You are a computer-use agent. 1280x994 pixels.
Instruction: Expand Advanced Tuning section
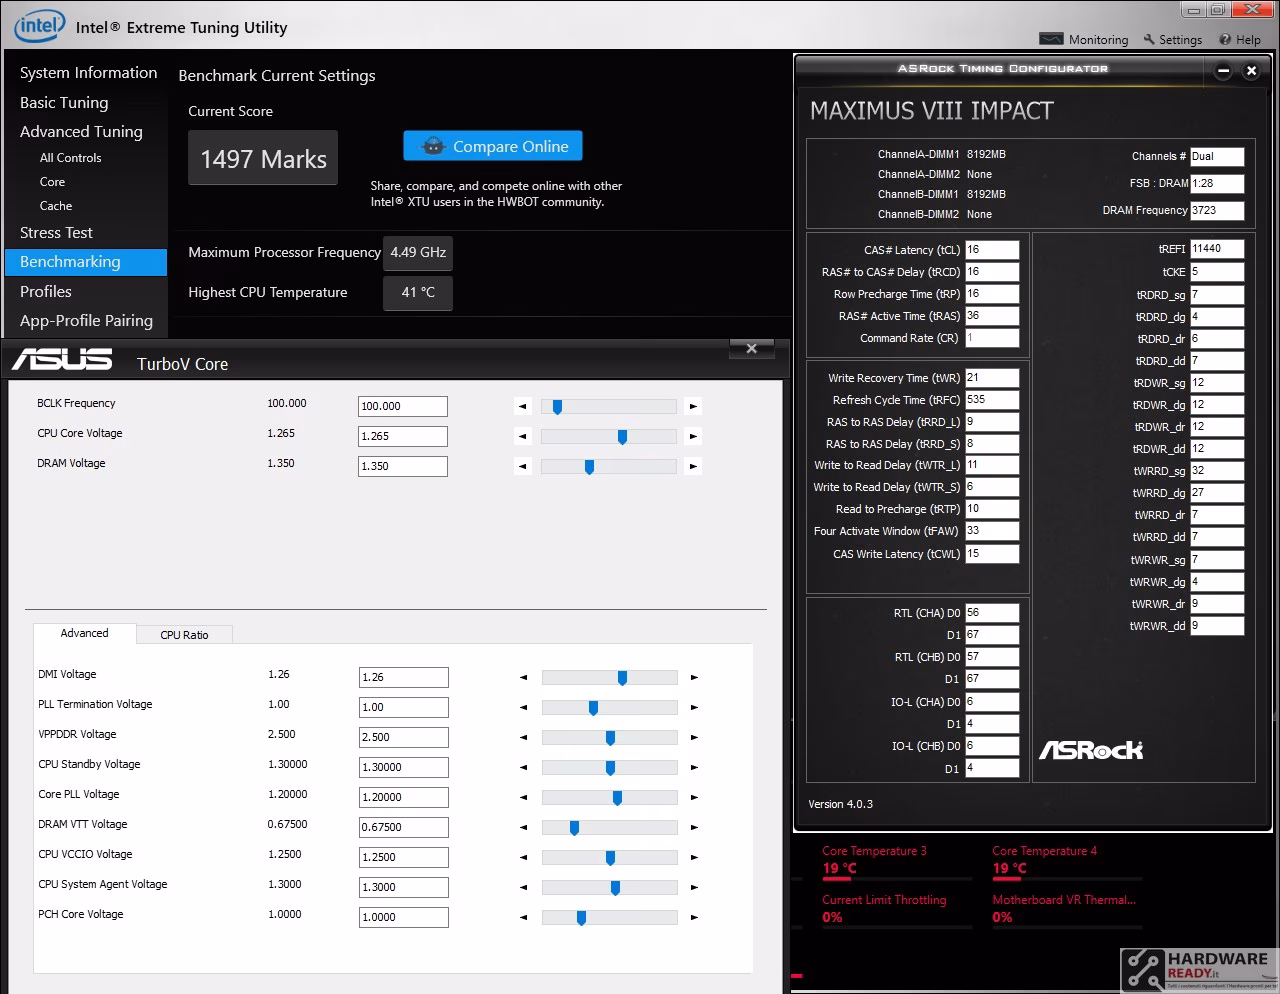coord(81,131)
